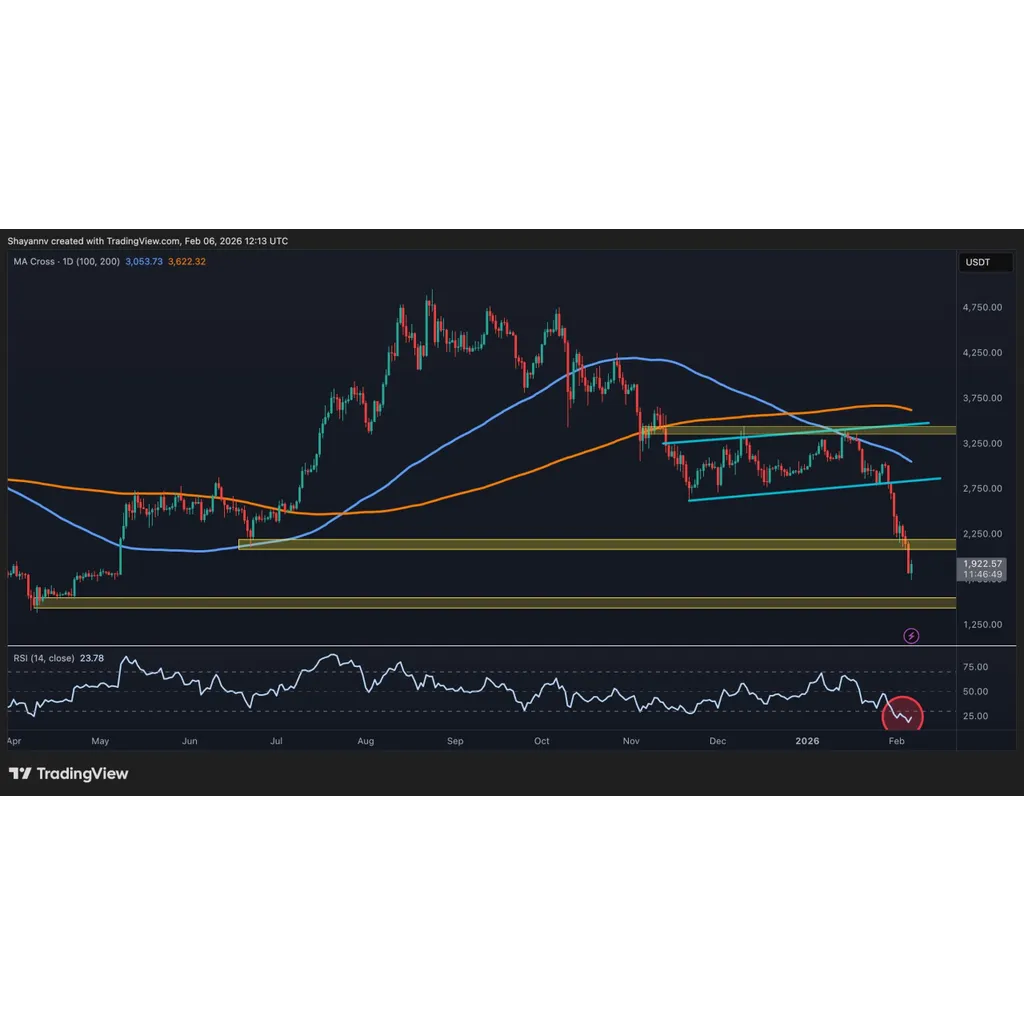This screenshot has width=1024, height=1024.
Task: Click the lowest yellow support zone
Action: click(x=496, y=603)
